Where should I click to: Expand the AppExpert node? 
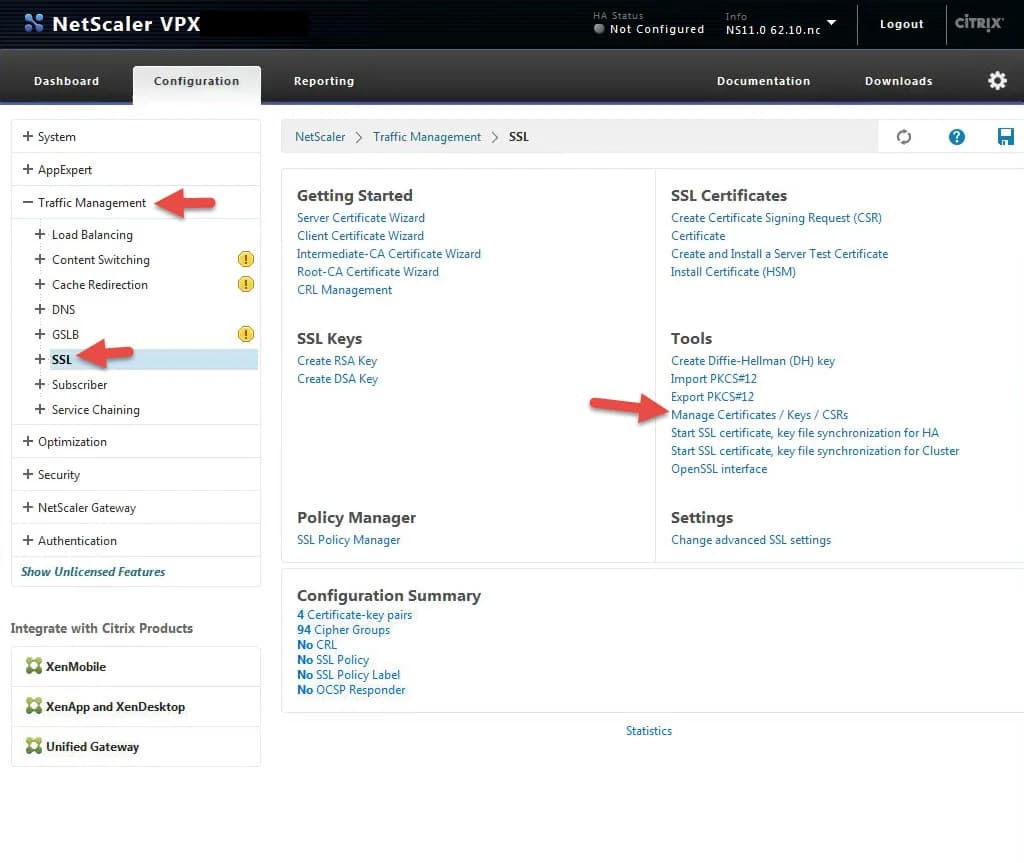(x=27, y=169)
